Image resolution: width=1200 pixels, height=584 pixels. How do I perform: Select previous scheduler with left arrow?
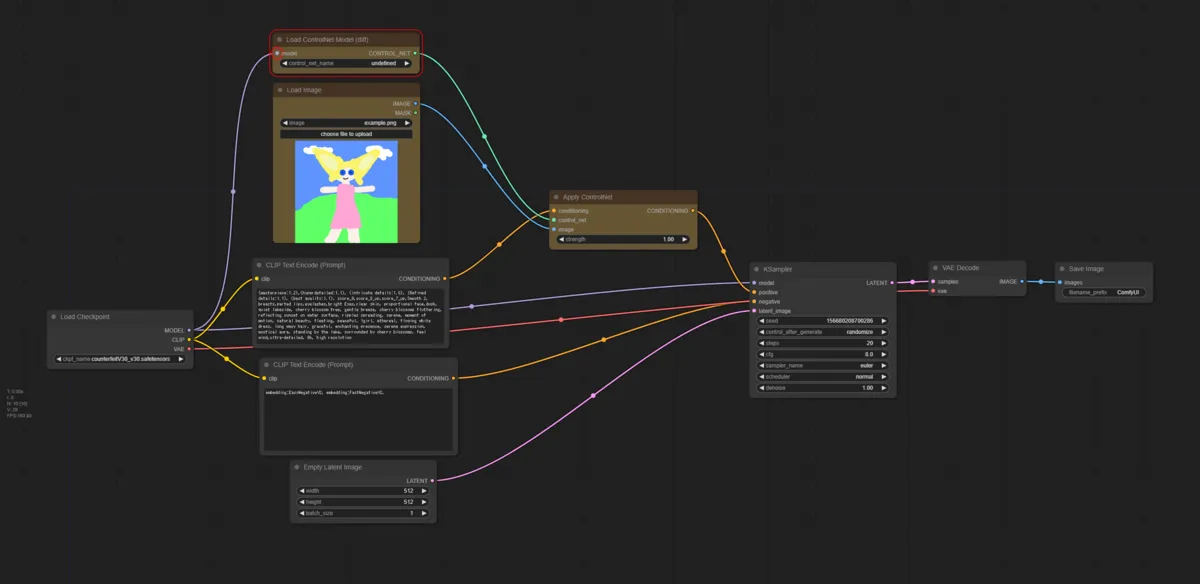tap(761, 377)
